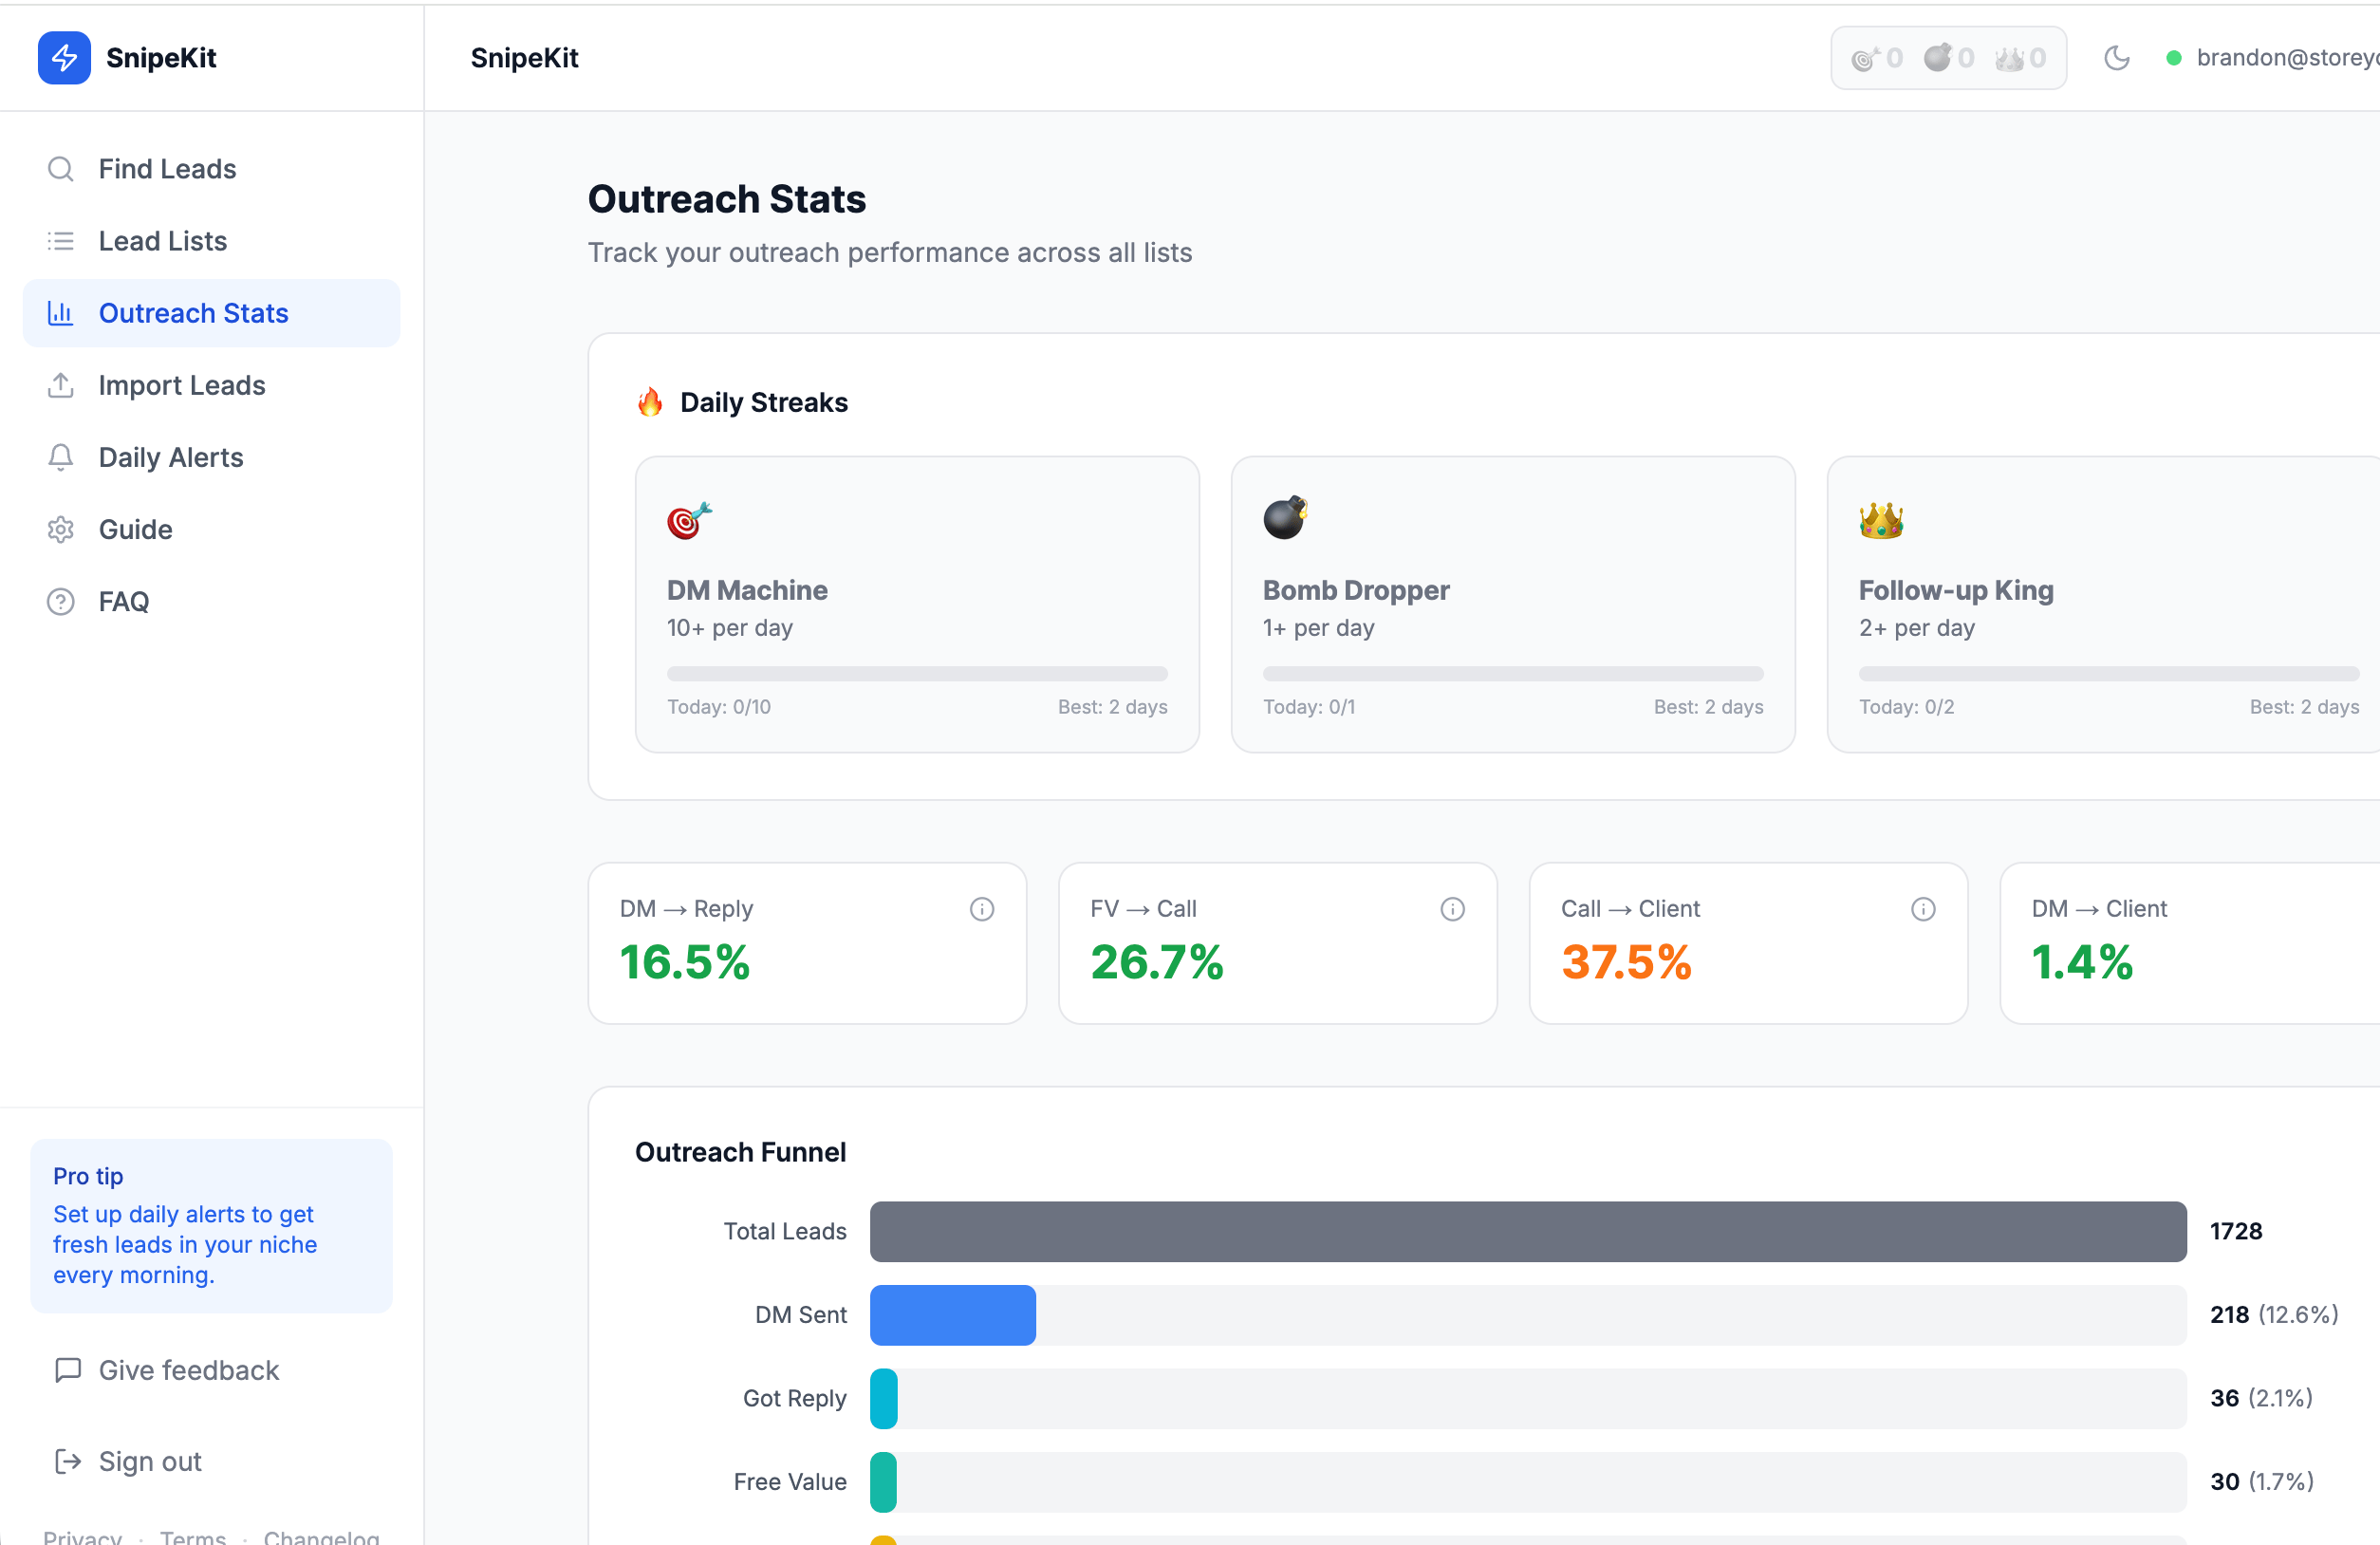Click Sign out button

pyautogui.click(x=150, y=1461)
